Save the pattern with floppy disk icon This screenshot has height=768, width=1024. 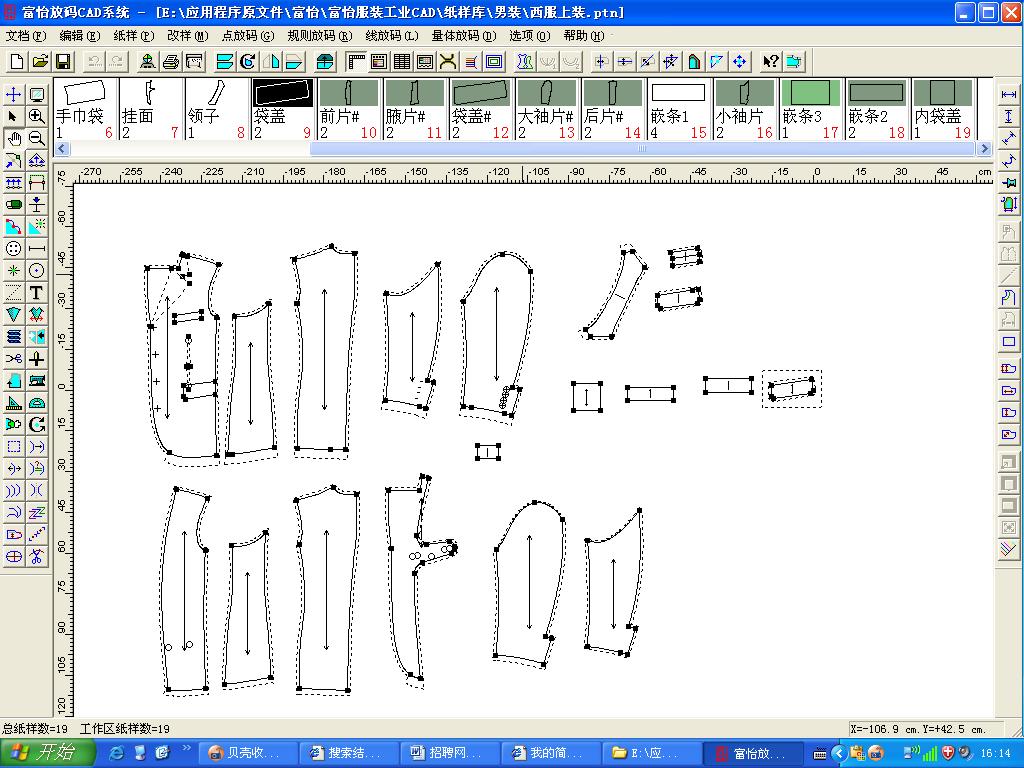point(63,61)
